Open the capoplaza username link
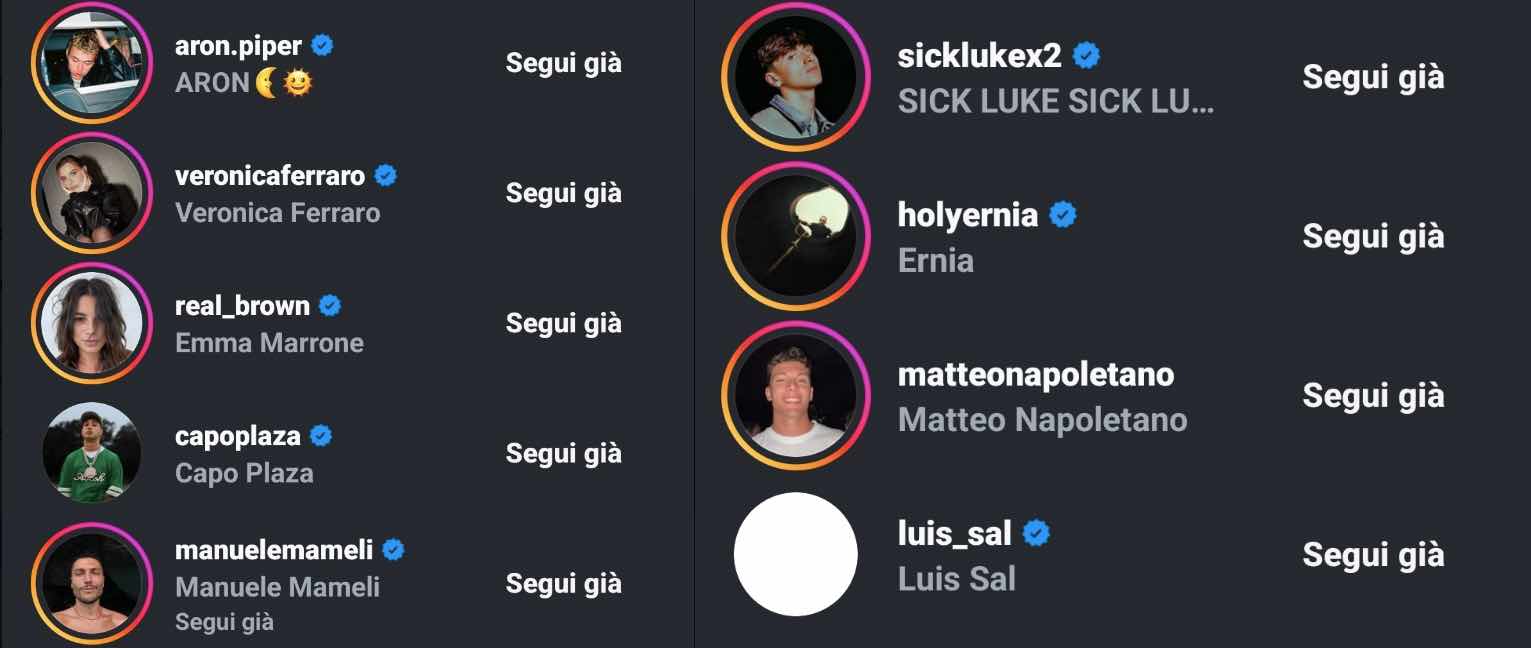Image resolution: width=1531 pixels, height=648 pixels. (238, 437)
